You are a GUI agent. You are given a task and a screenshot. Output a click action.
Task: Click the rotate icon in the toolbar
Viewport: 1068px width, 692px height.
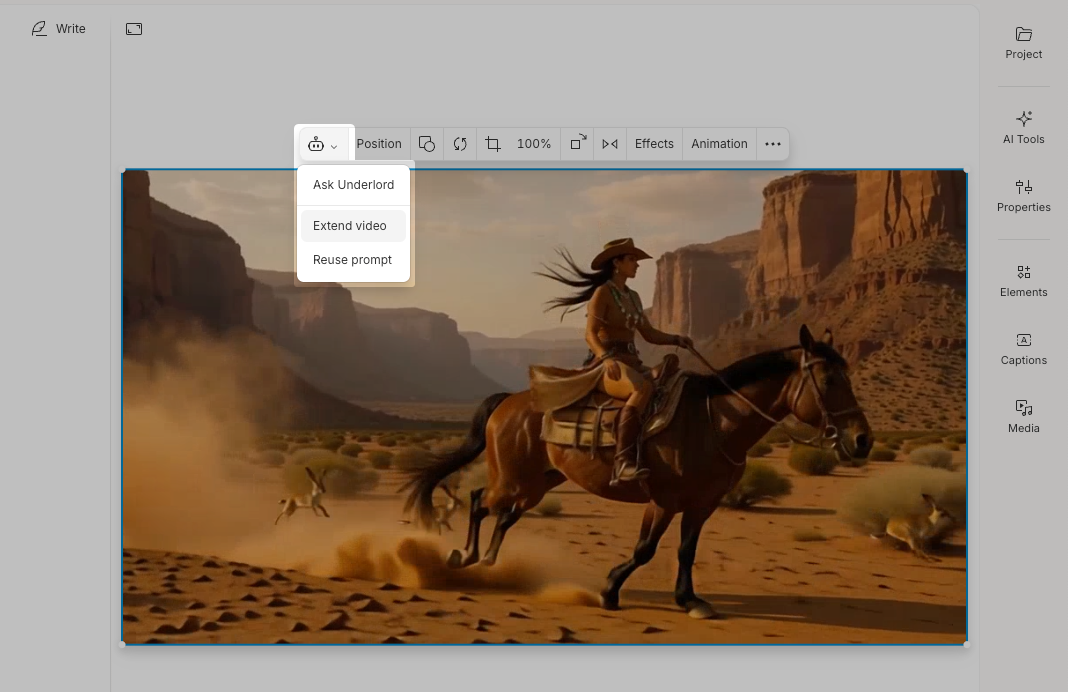[x=459, y=143]
